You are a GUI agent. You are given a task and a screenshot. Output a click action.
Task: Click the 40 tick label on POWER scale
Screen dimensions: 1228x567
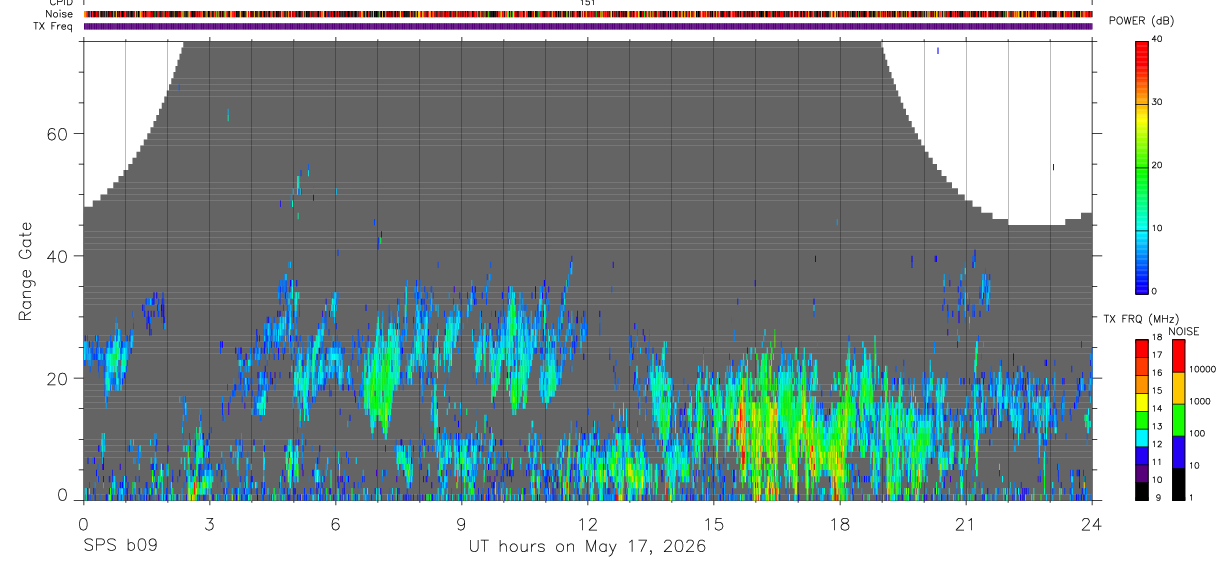coord(1157,39)
